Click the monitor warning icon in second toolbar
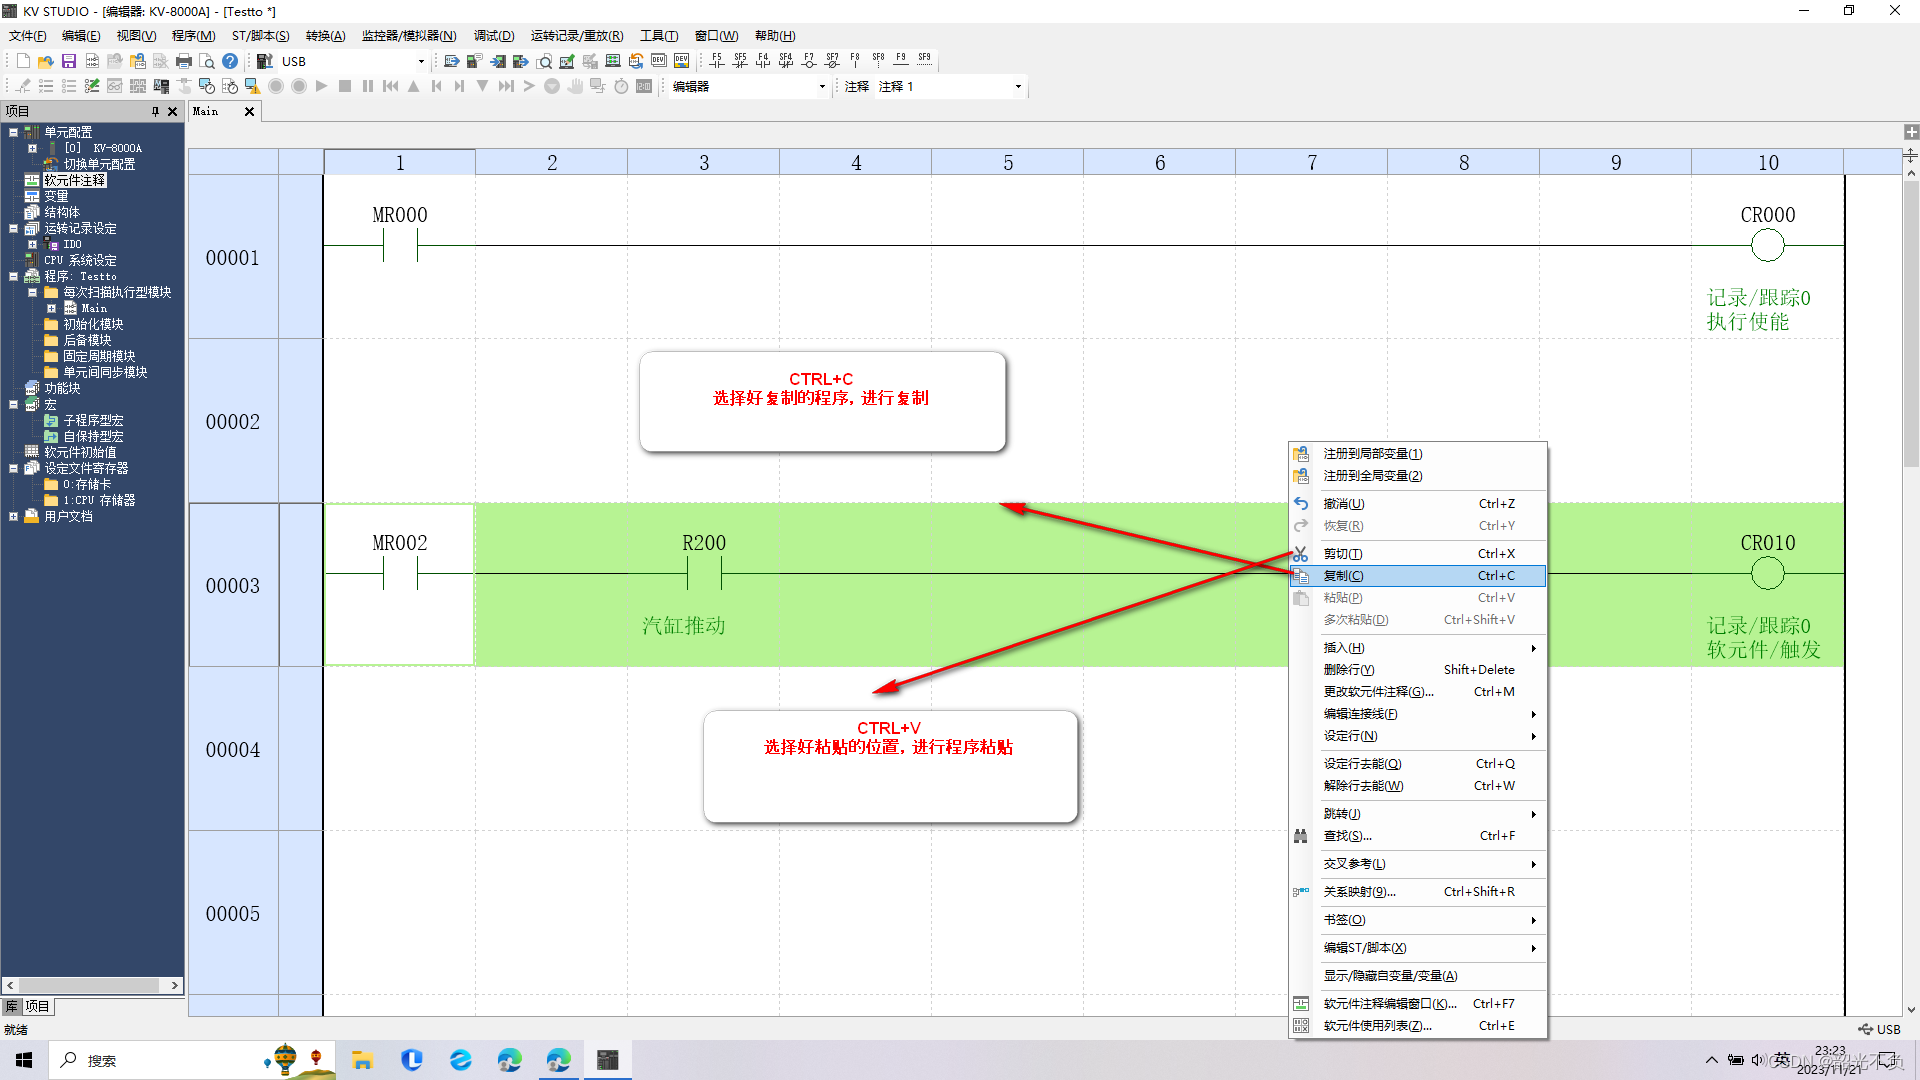 coord(252,87)
